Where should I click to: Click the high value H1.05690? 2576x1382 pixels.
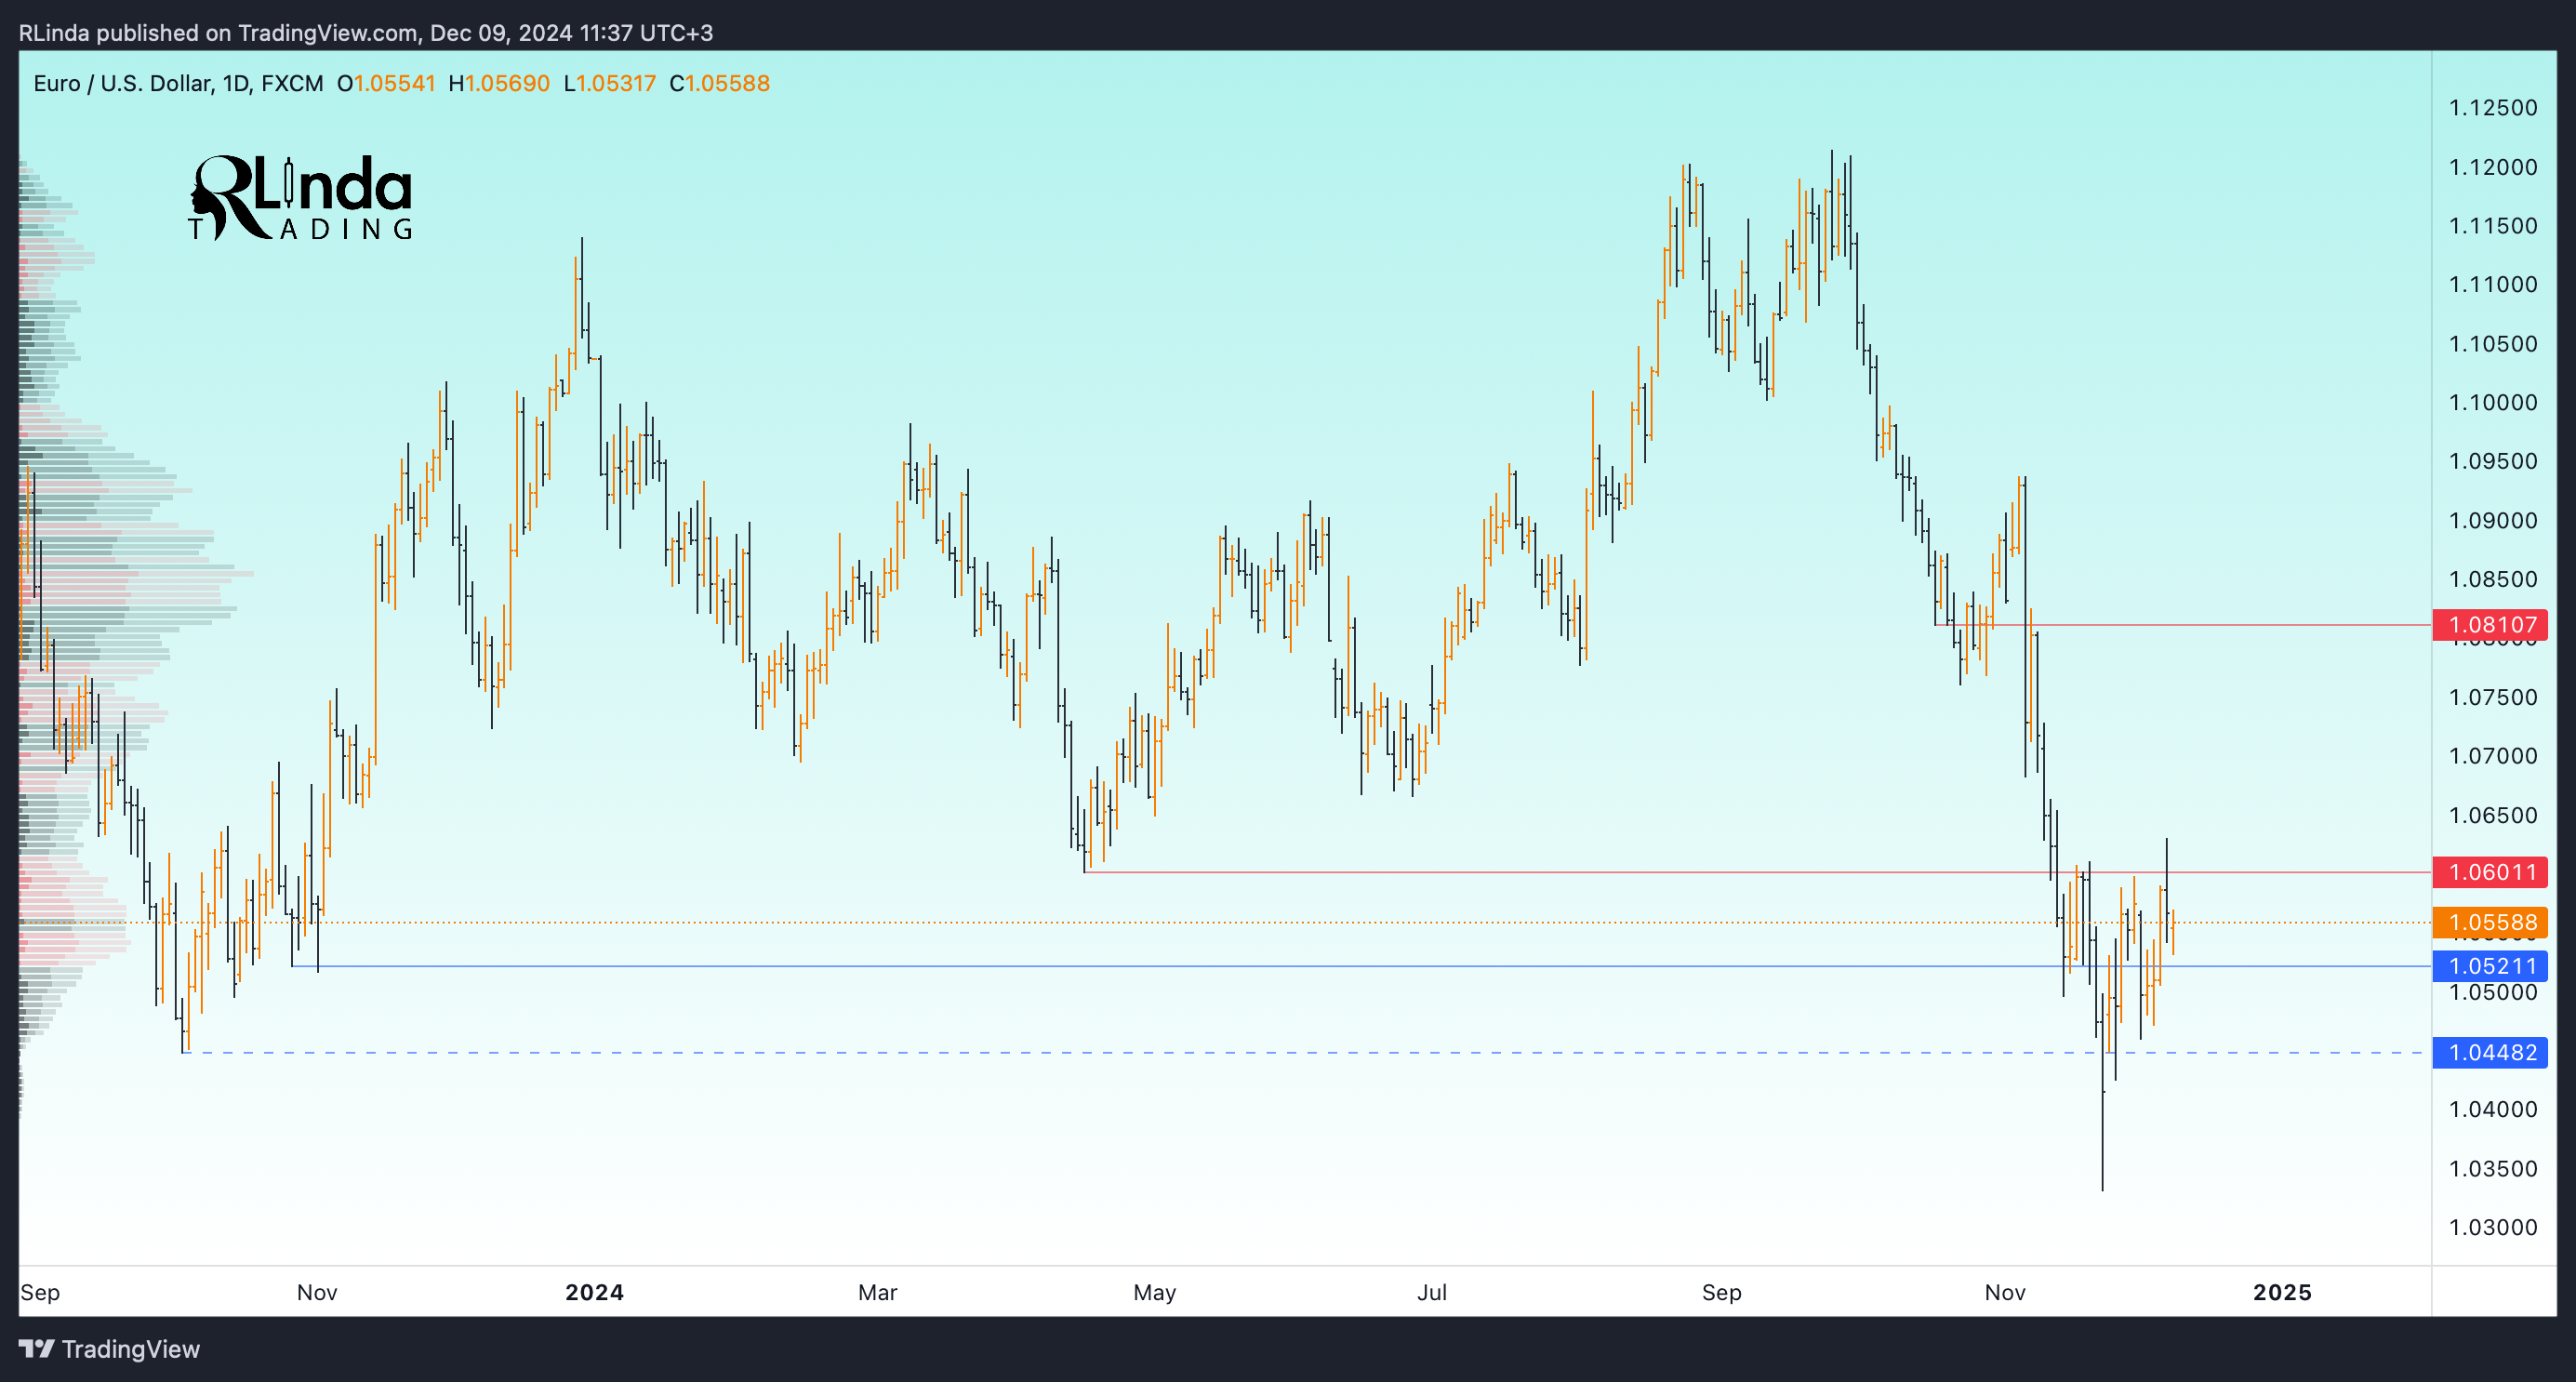click(499, 83)
